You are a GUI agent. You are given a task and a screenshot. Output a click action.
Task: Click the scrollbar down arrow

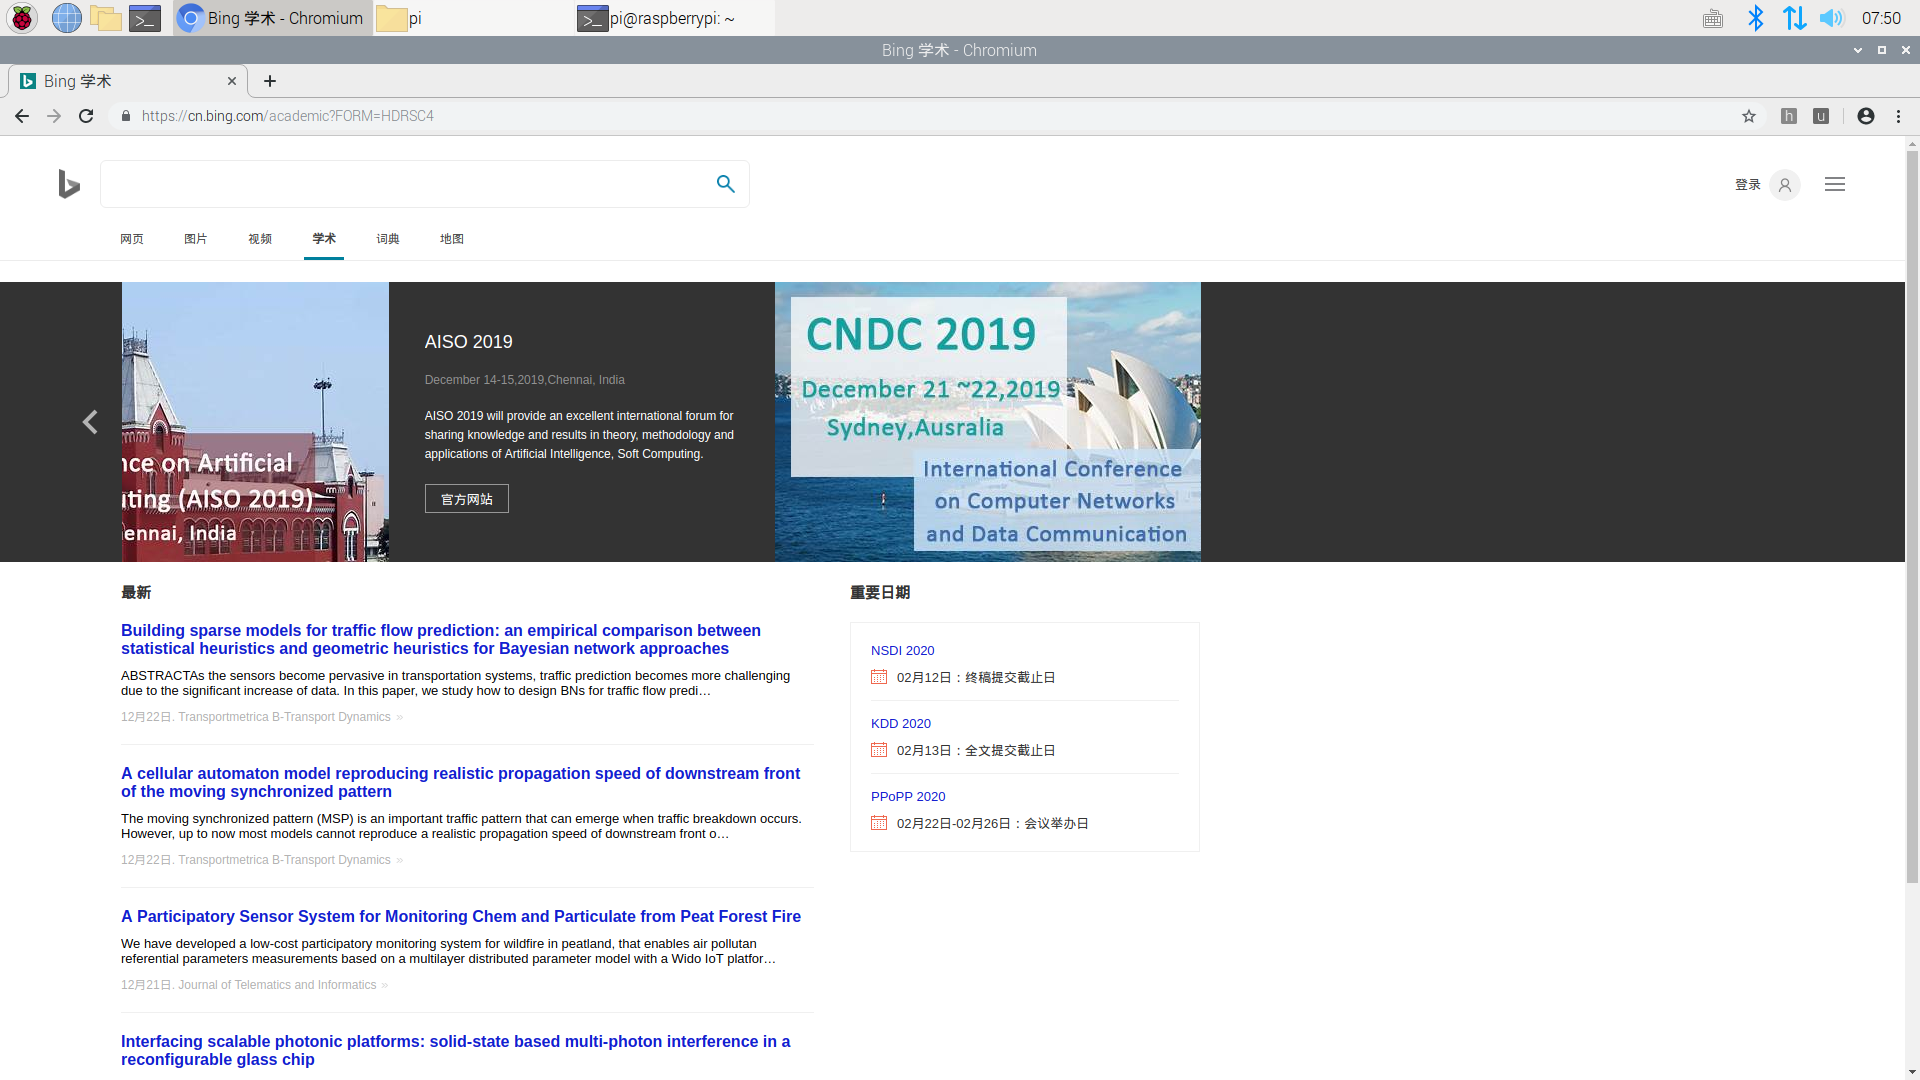(1912, 1072)
